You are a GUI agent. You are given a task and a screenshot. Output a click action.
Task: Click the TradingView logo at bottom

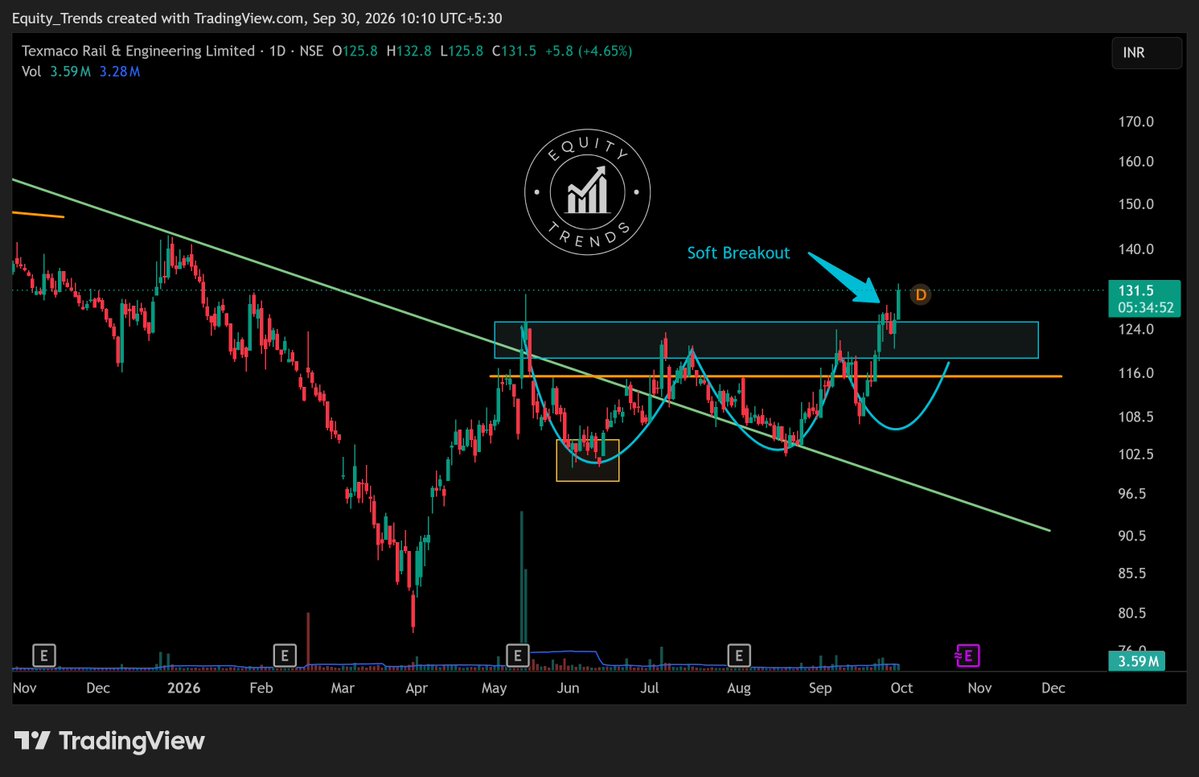pyautogui.click(x=109, y=741)
